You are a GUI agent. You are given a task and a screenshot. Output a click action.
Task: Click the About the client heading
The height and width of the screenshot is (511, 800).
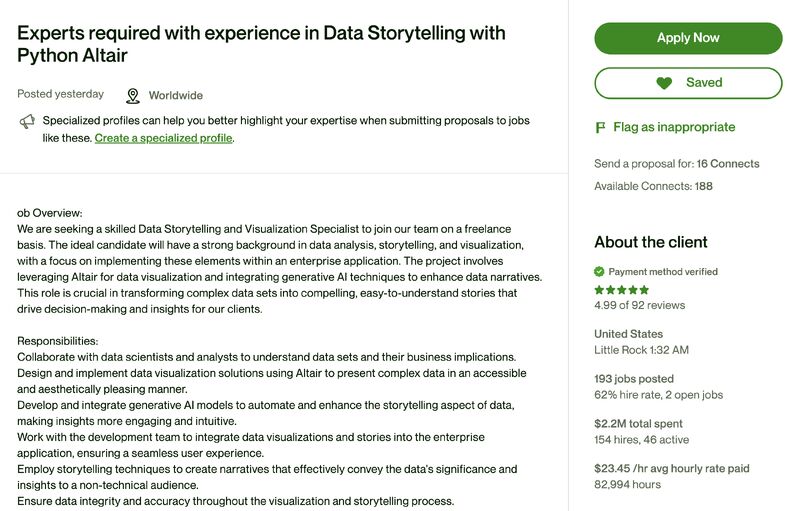(x=651, y=242)
